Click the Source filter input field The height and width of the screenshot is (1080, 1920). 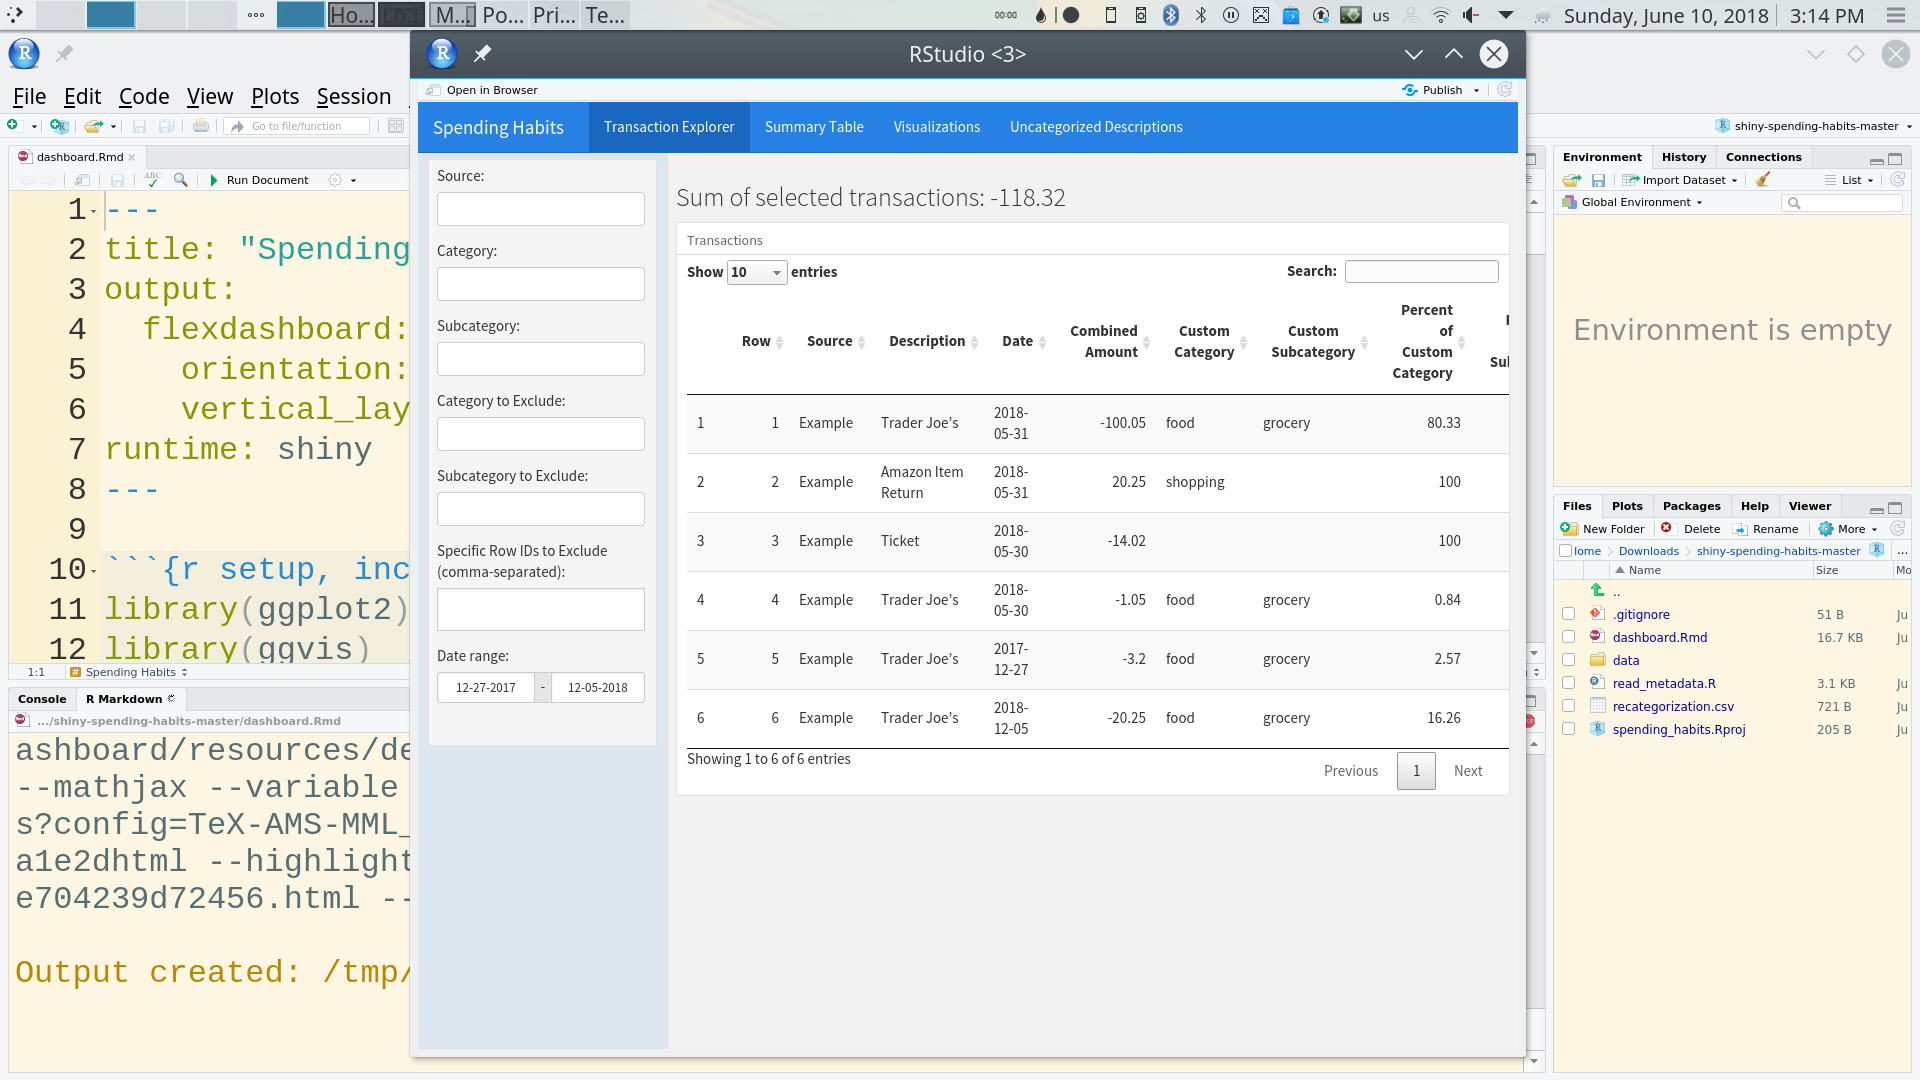coord(541,209)
